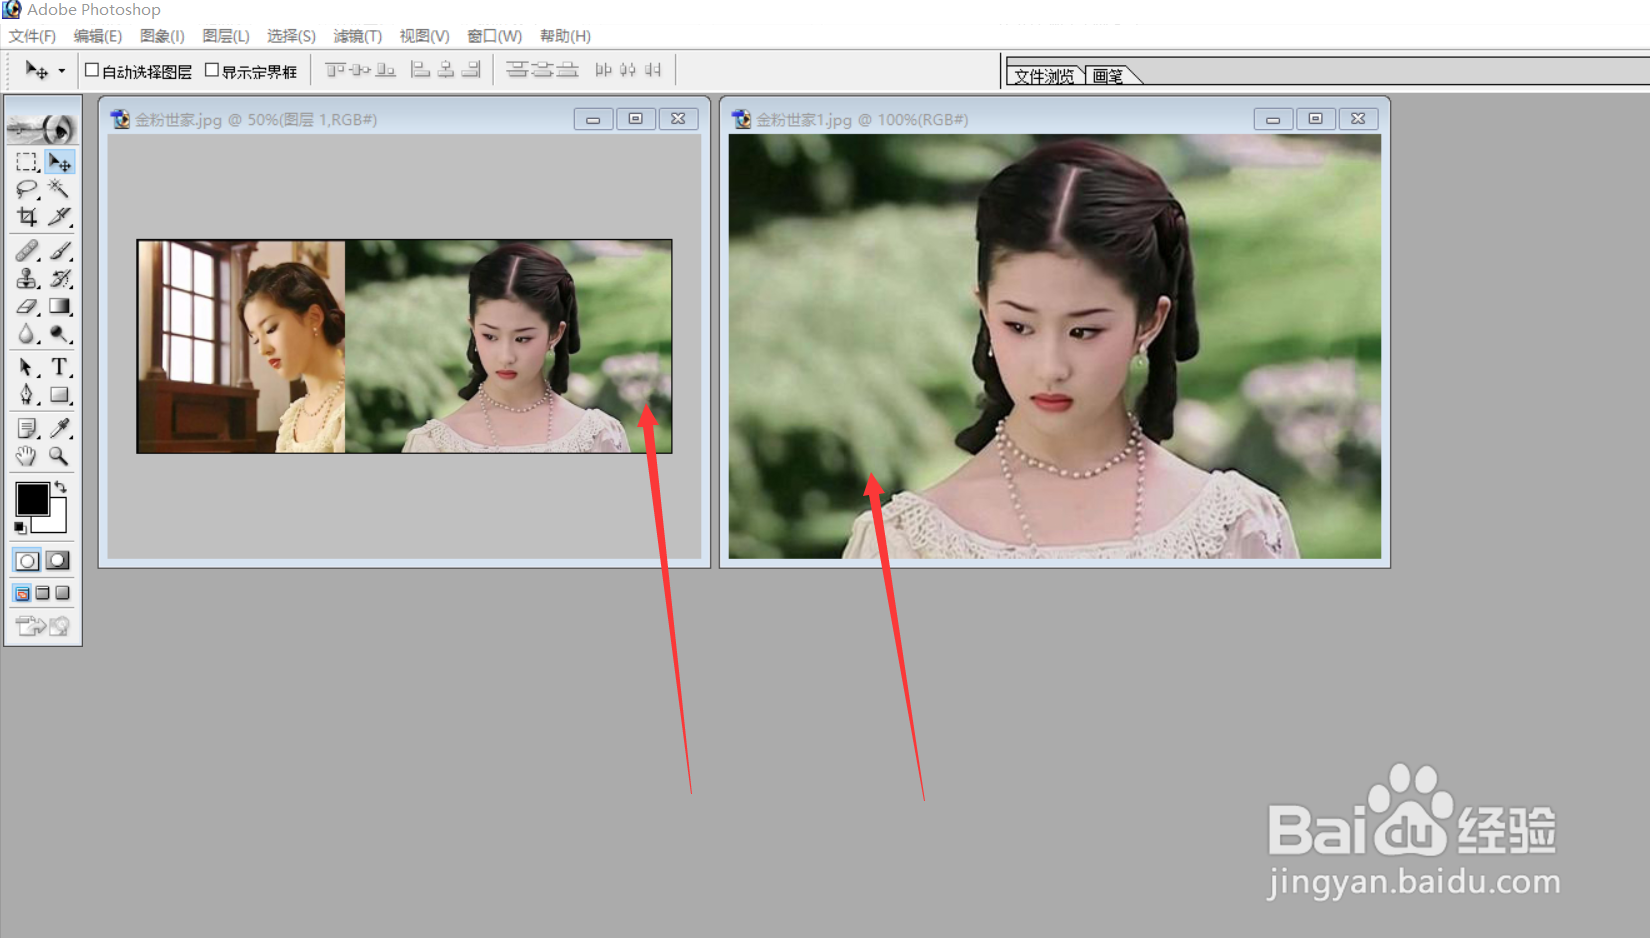Click the distribute right edges icon
This screenshot has width=1650, height=938.
[x=653, y=70]
